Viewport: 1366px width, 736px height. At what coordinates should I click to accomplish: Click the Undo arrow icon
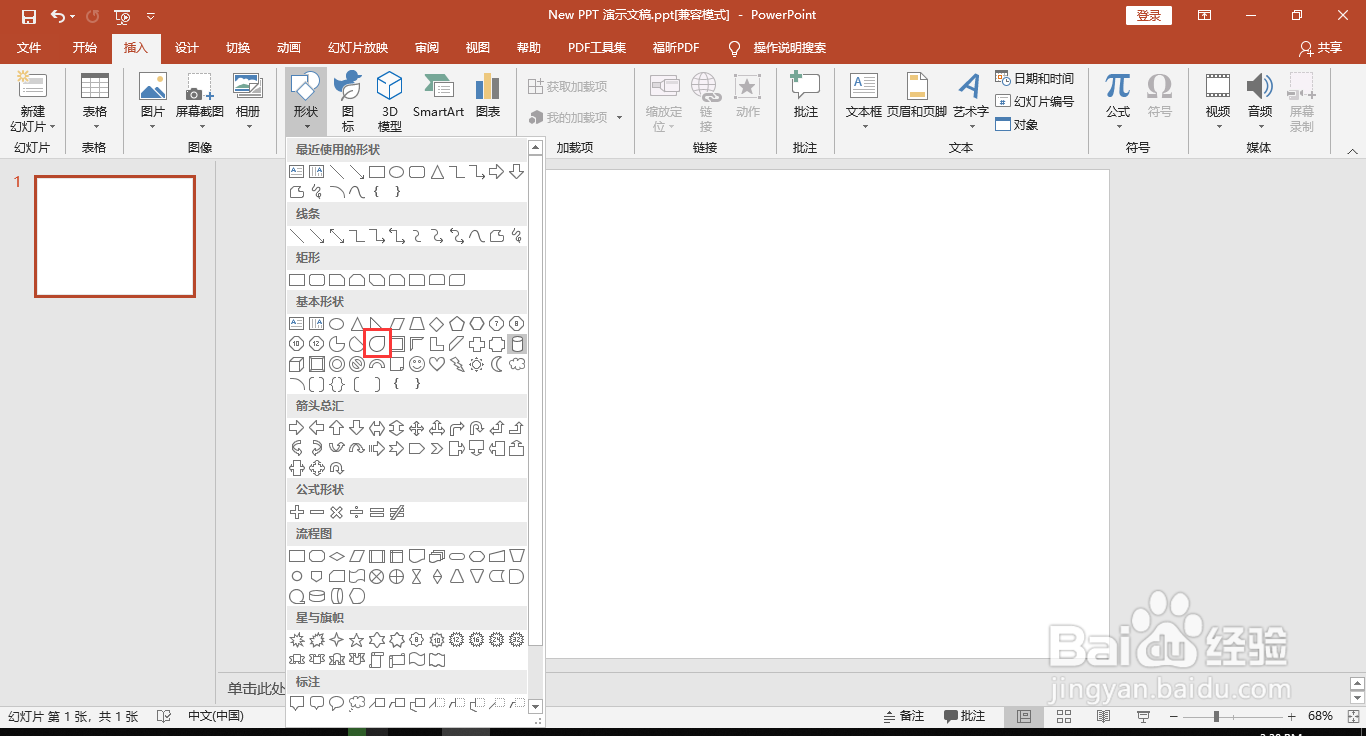pyautogui.click(x=57, y=16)
